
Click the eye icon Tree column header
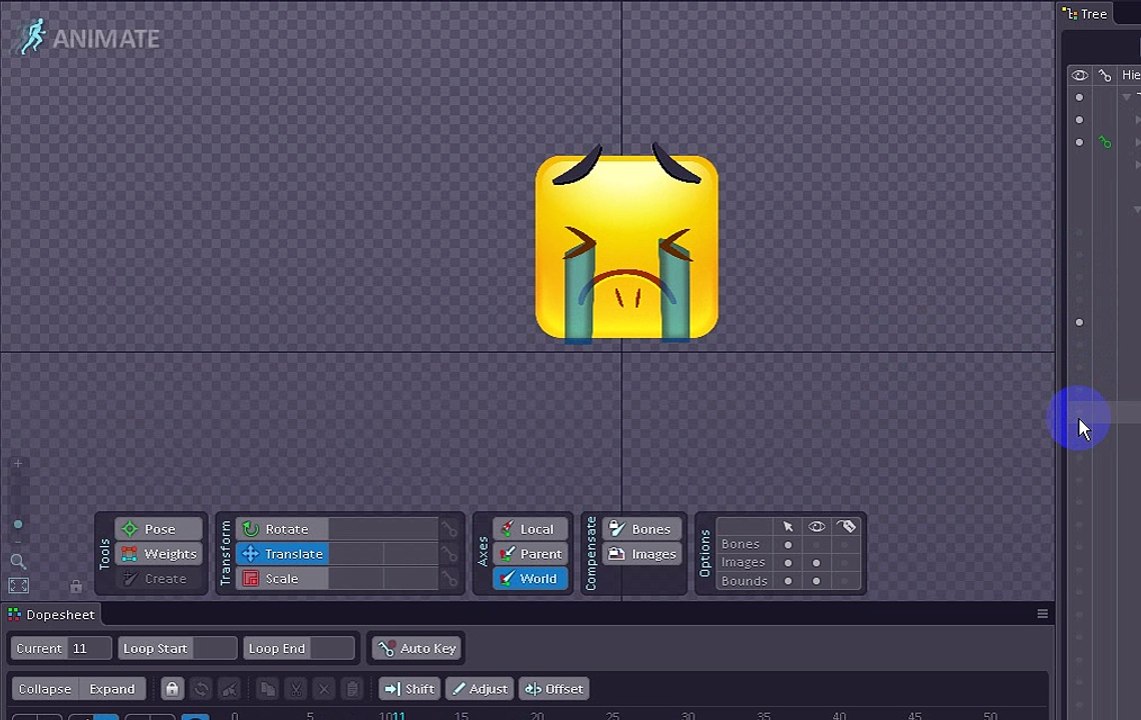[x=1079, y=75]
